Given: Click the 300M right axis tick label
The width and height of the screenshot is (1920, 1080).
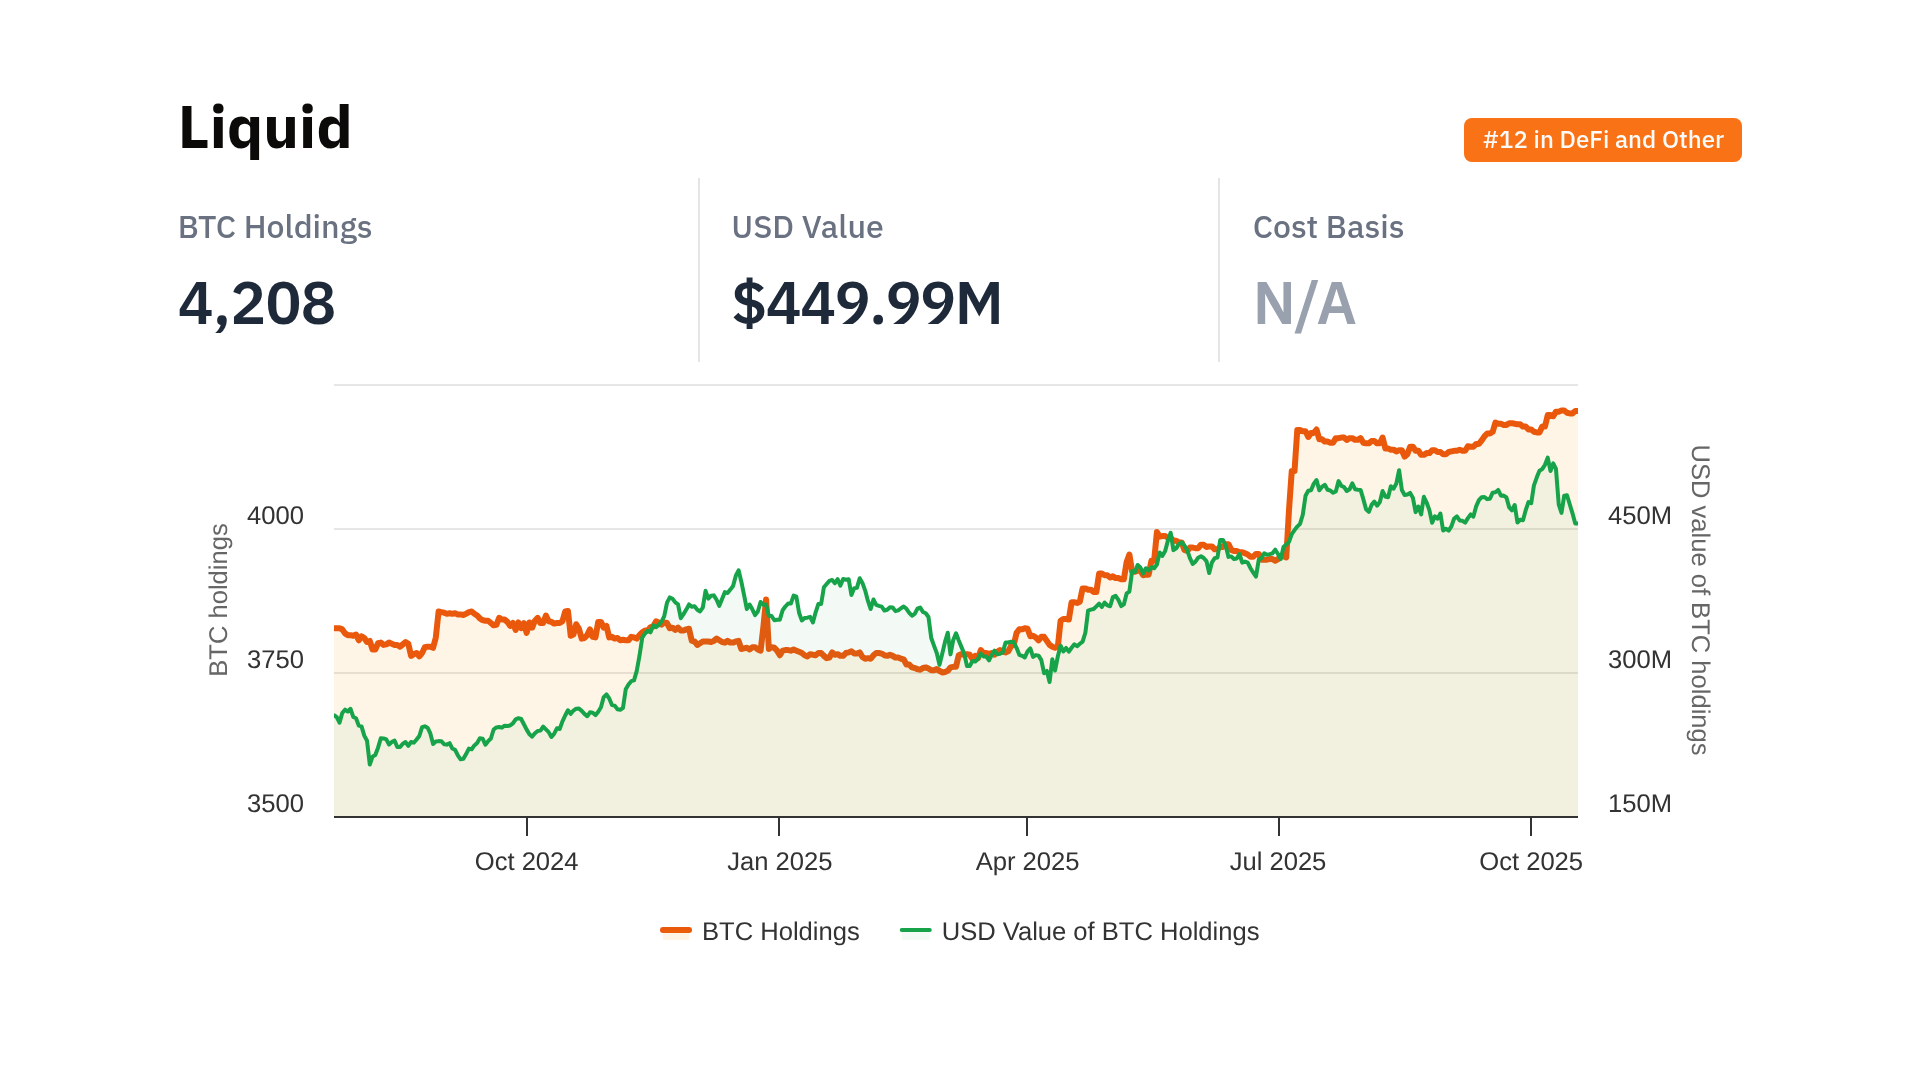Looking at the screenshot, I should tap(1639, 660).
